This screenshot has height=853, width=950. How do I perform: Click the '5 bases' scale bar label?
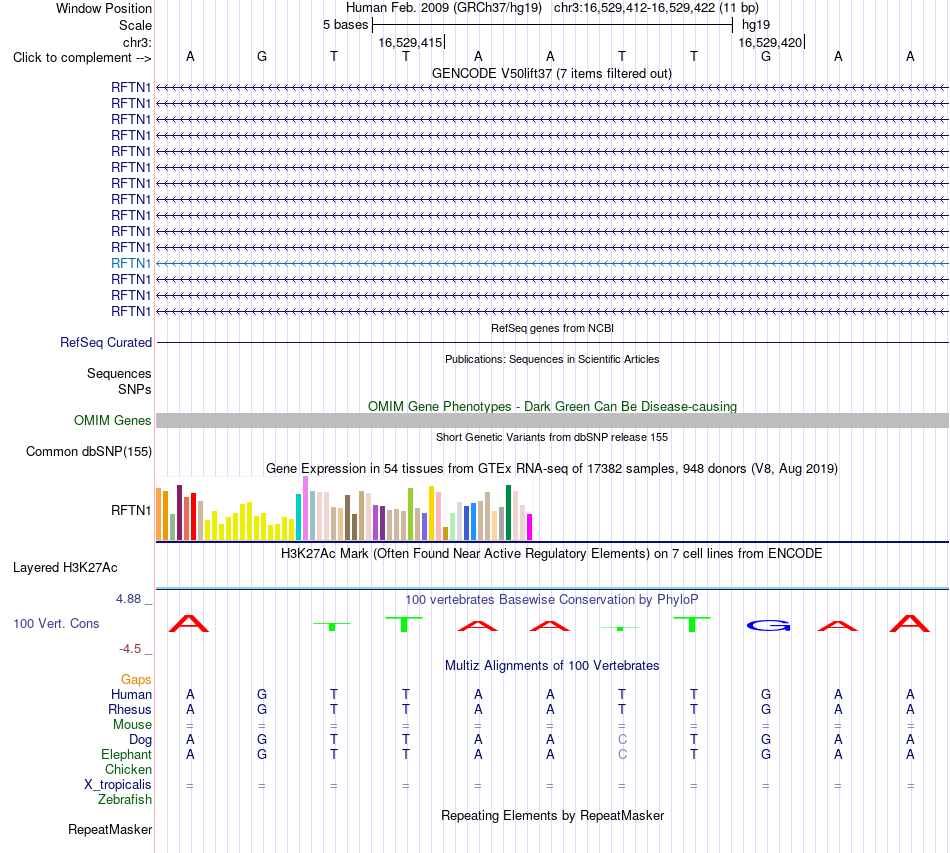coord(345,25)
